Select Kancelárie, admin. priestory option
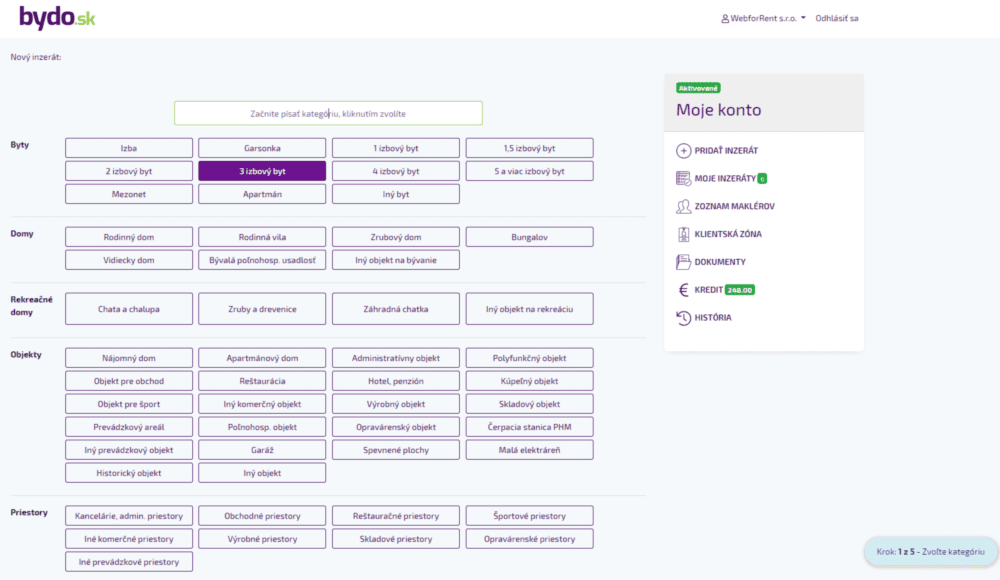Screen dimensions: 1000x580 click(129, 516)
